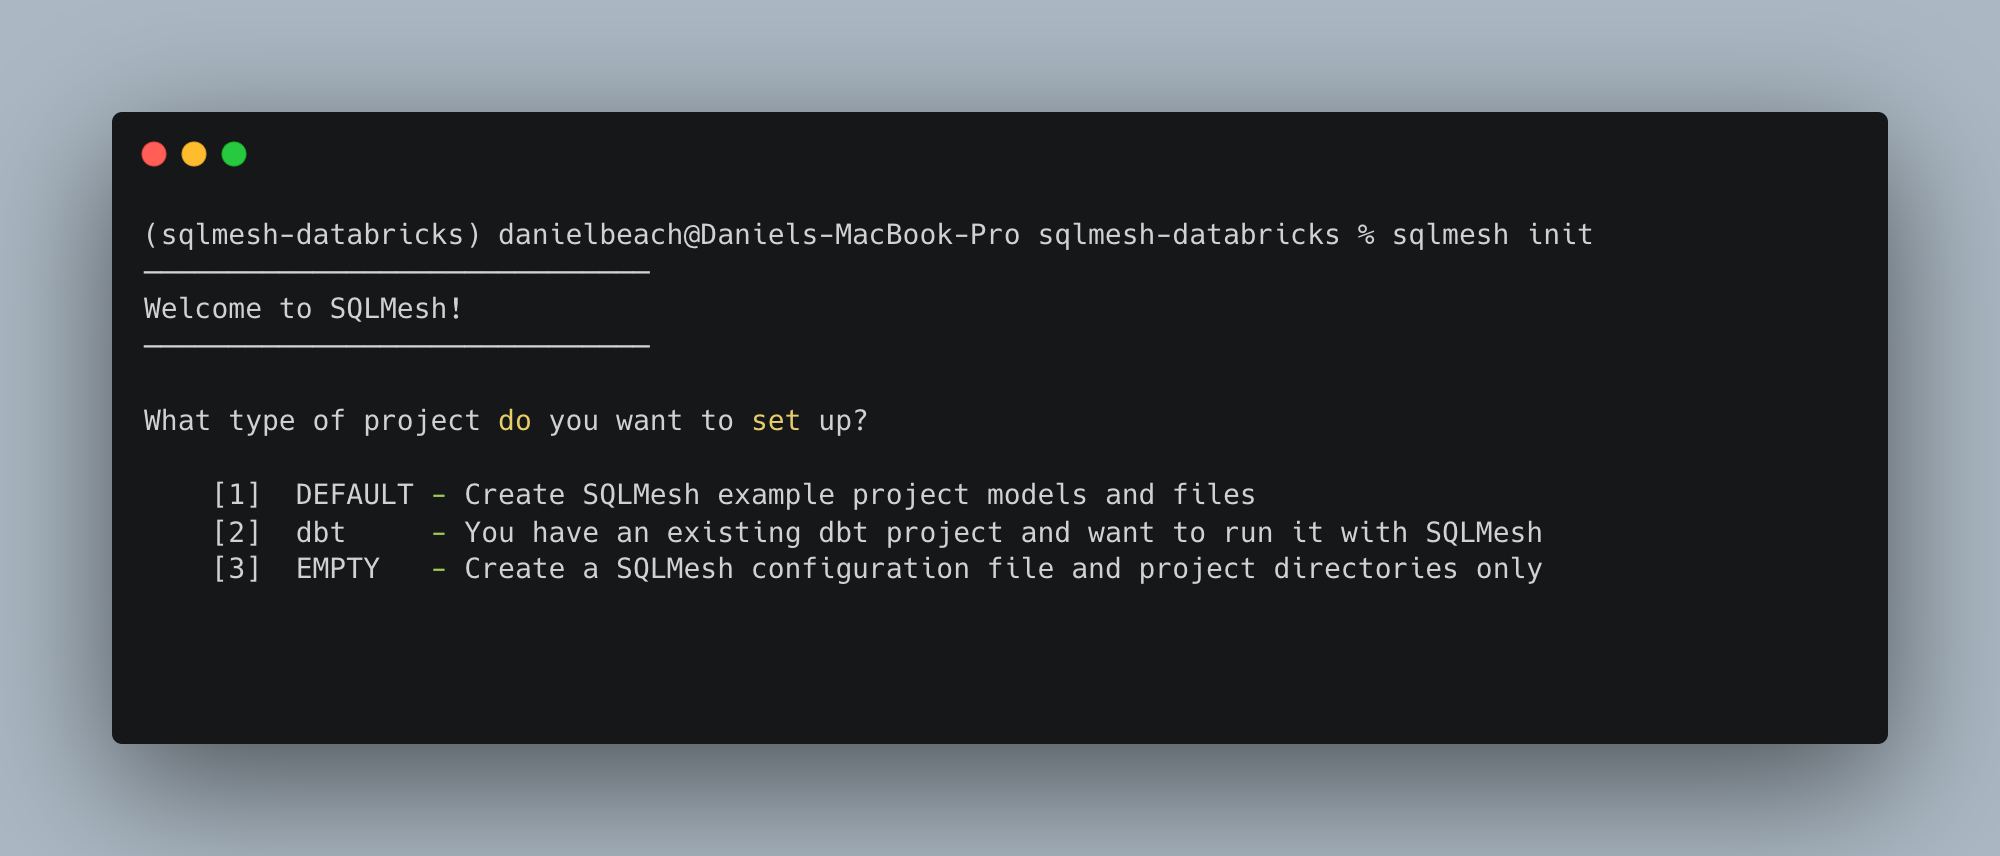The width and height of the screenshot is (2000, 856).
Task: Click the green maximize window button
Action: pos(234,154)
